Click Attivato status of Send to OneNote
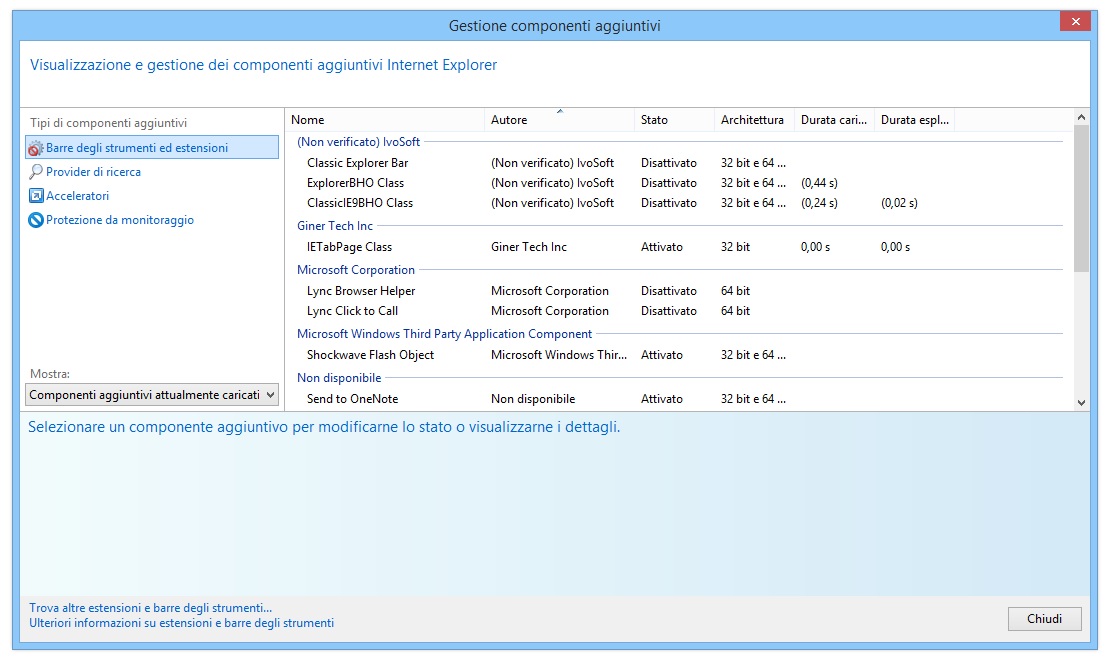The width and height of the screenshot is (1115, 658). click(662, 399)
